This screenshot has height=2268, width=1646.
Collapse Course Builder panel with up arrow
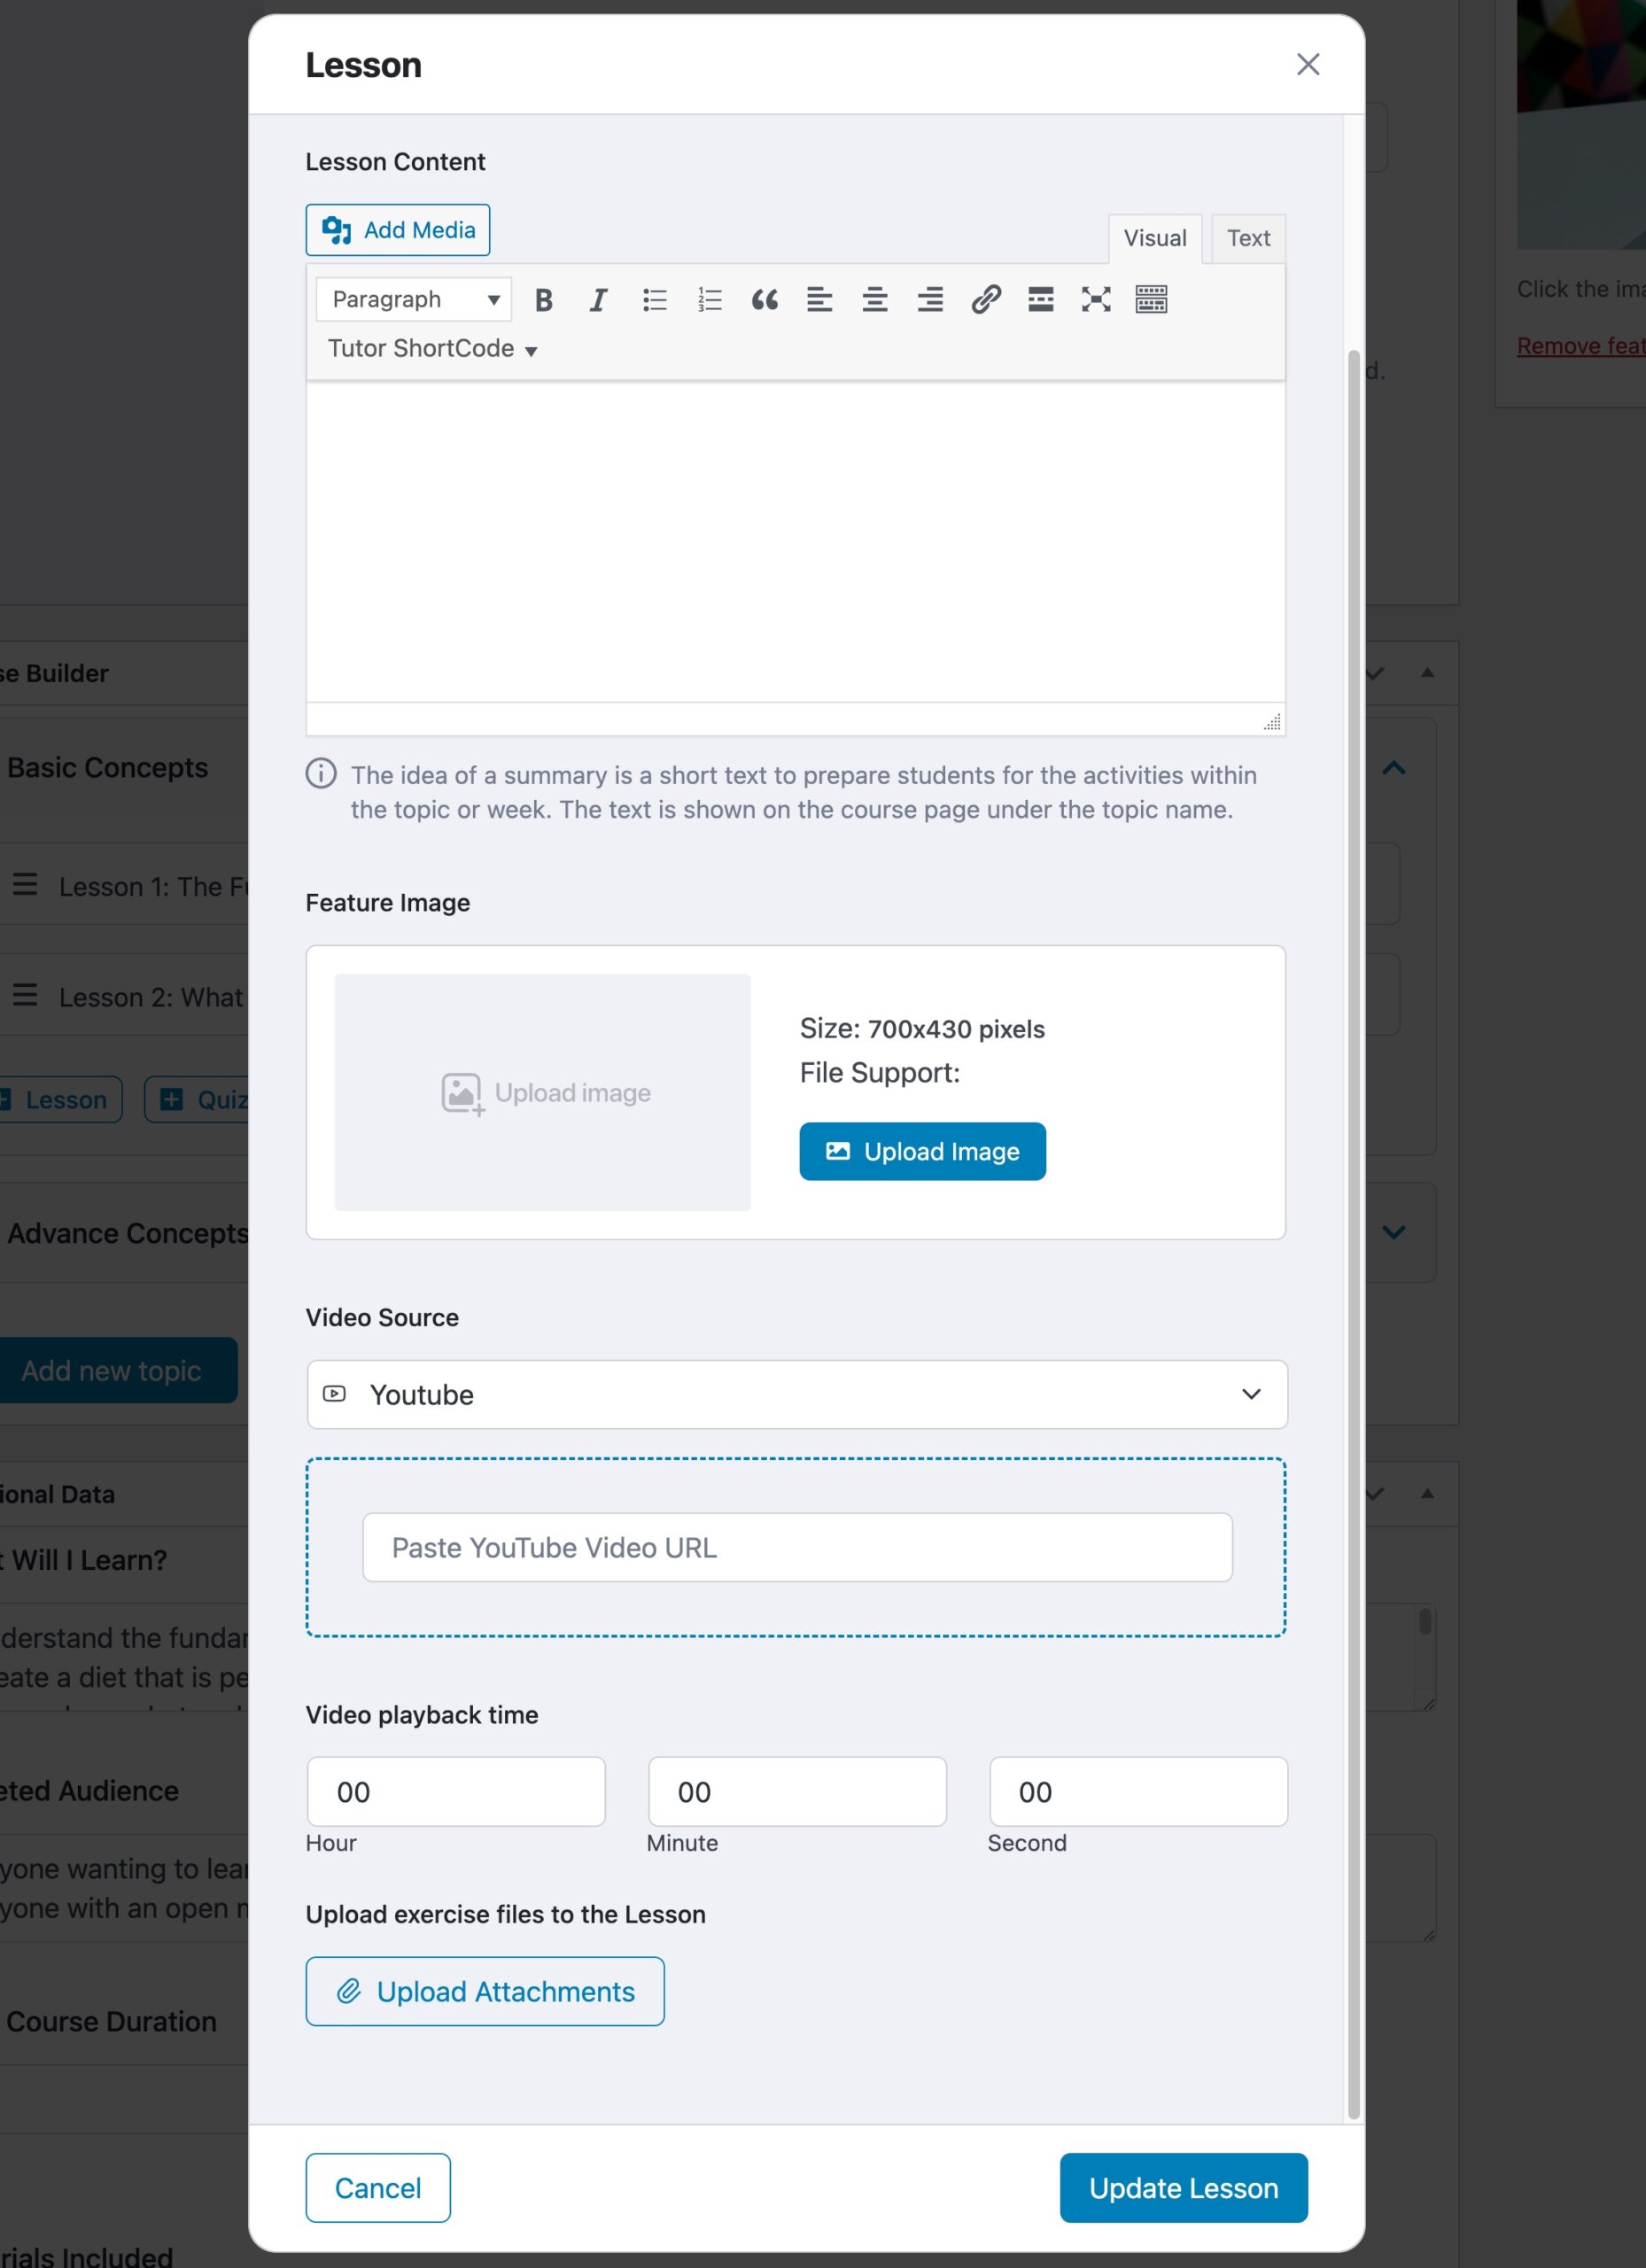click(x=1427, y=673)
